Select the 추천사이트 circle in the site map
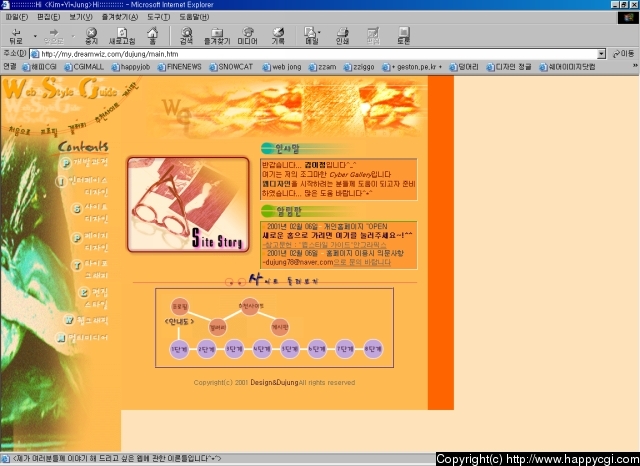 point(250,306)
